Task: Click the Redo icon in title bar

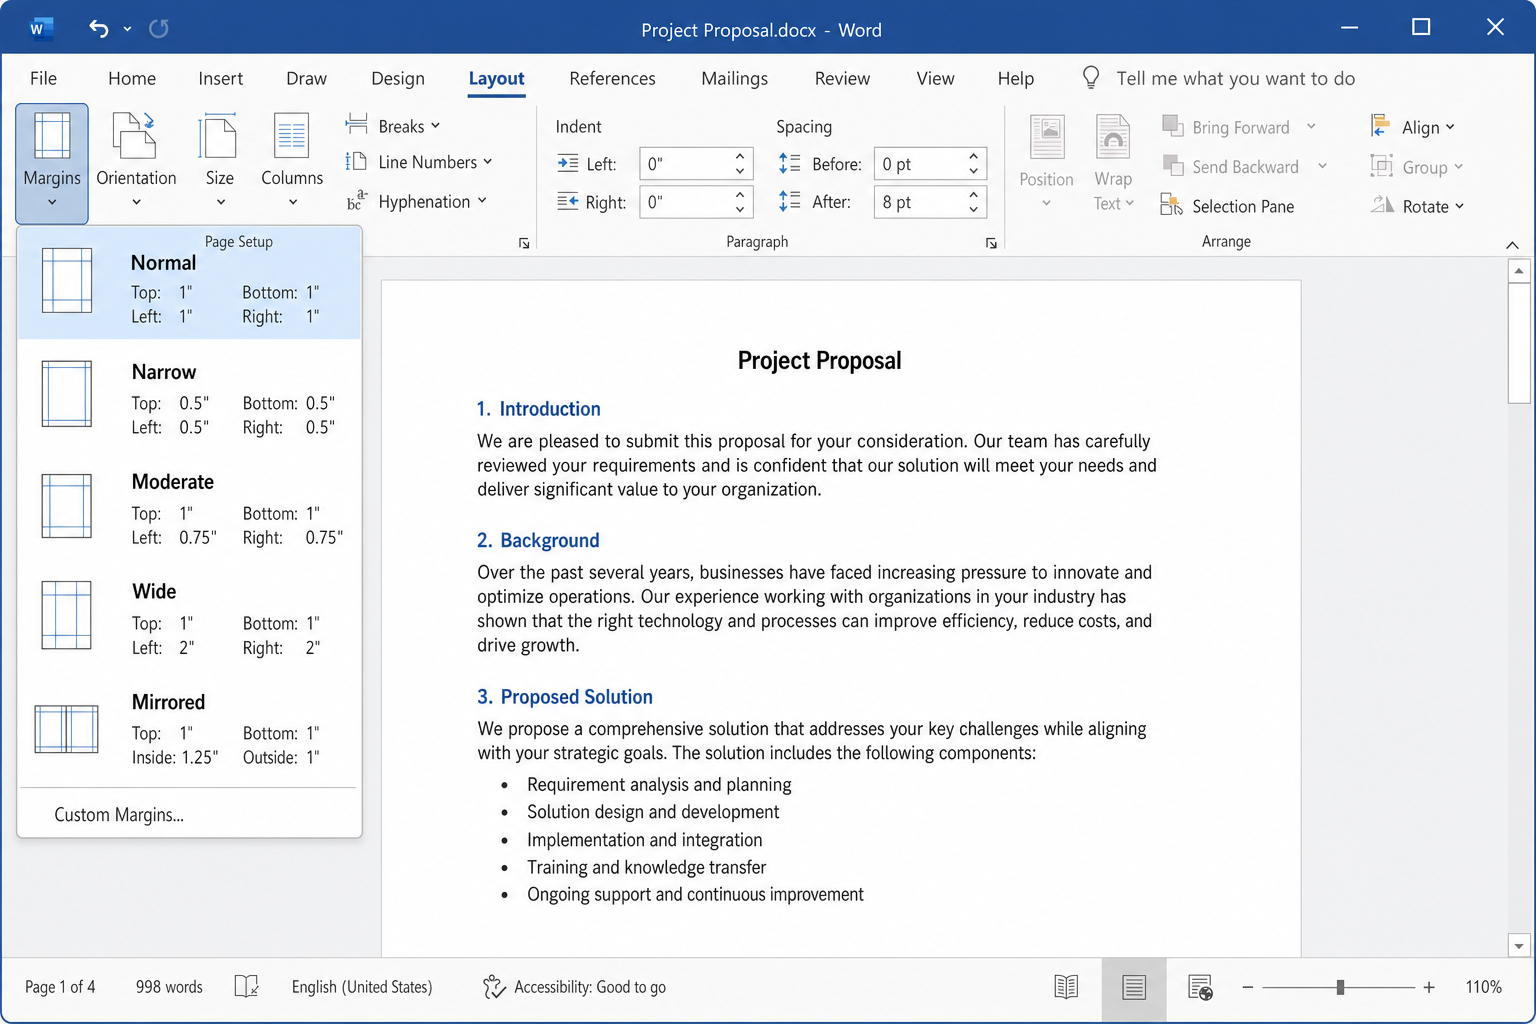Action: [158, 28]
